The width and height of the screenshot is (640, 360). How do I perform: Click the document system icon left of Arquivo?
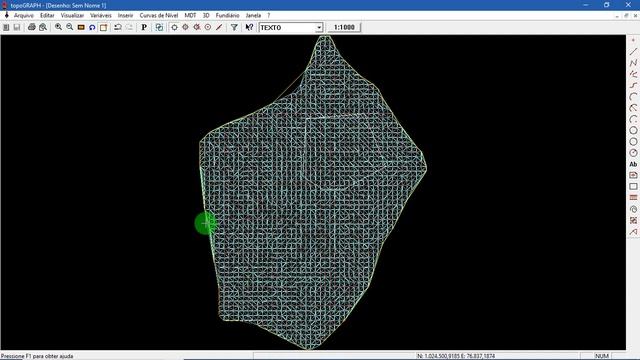click(7, 15)
